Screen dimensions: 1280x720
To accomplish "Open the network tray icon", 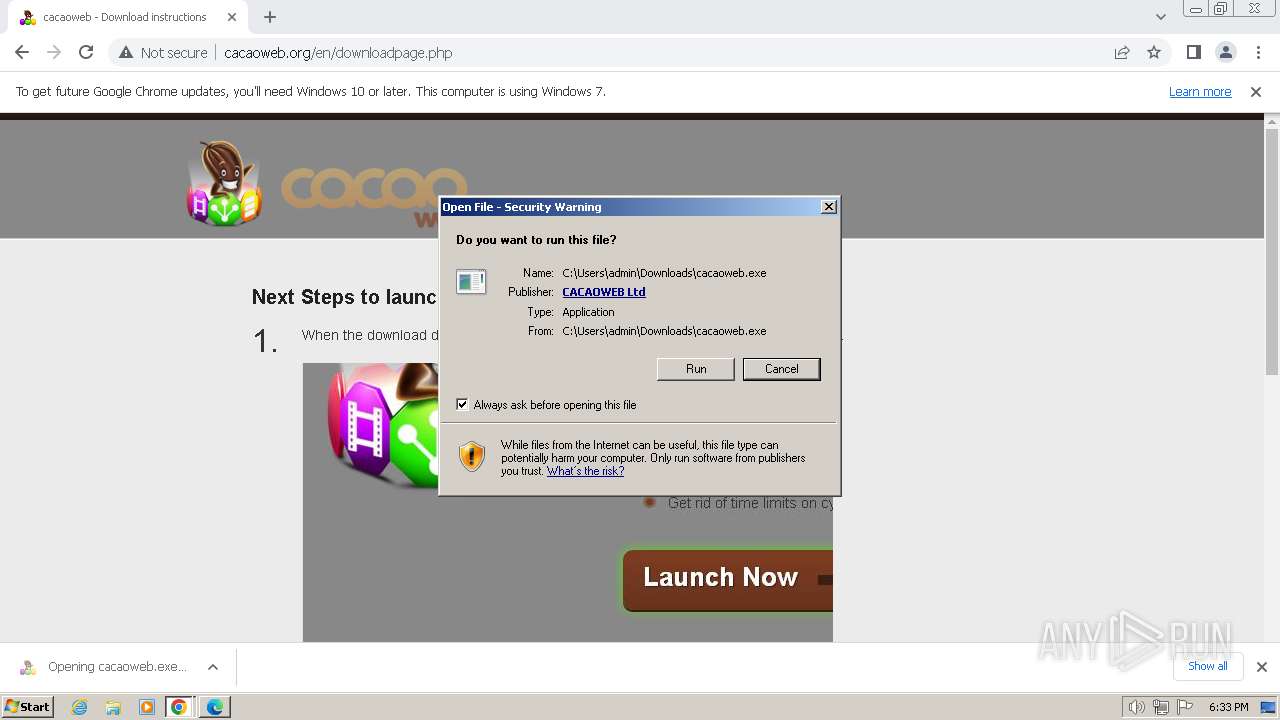I will tap(1161, 707).
